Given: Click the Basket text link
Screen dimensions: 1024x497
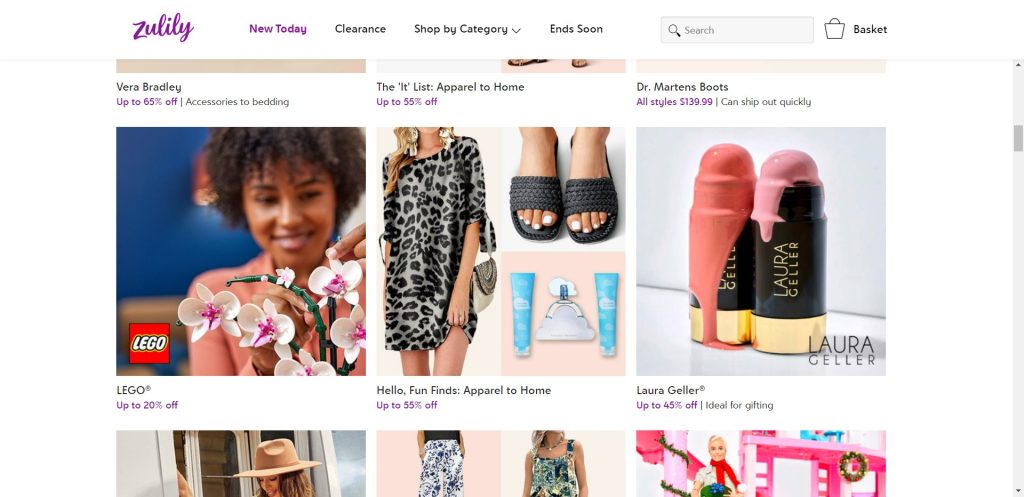Looking at the screenshot, I should 870,29.
